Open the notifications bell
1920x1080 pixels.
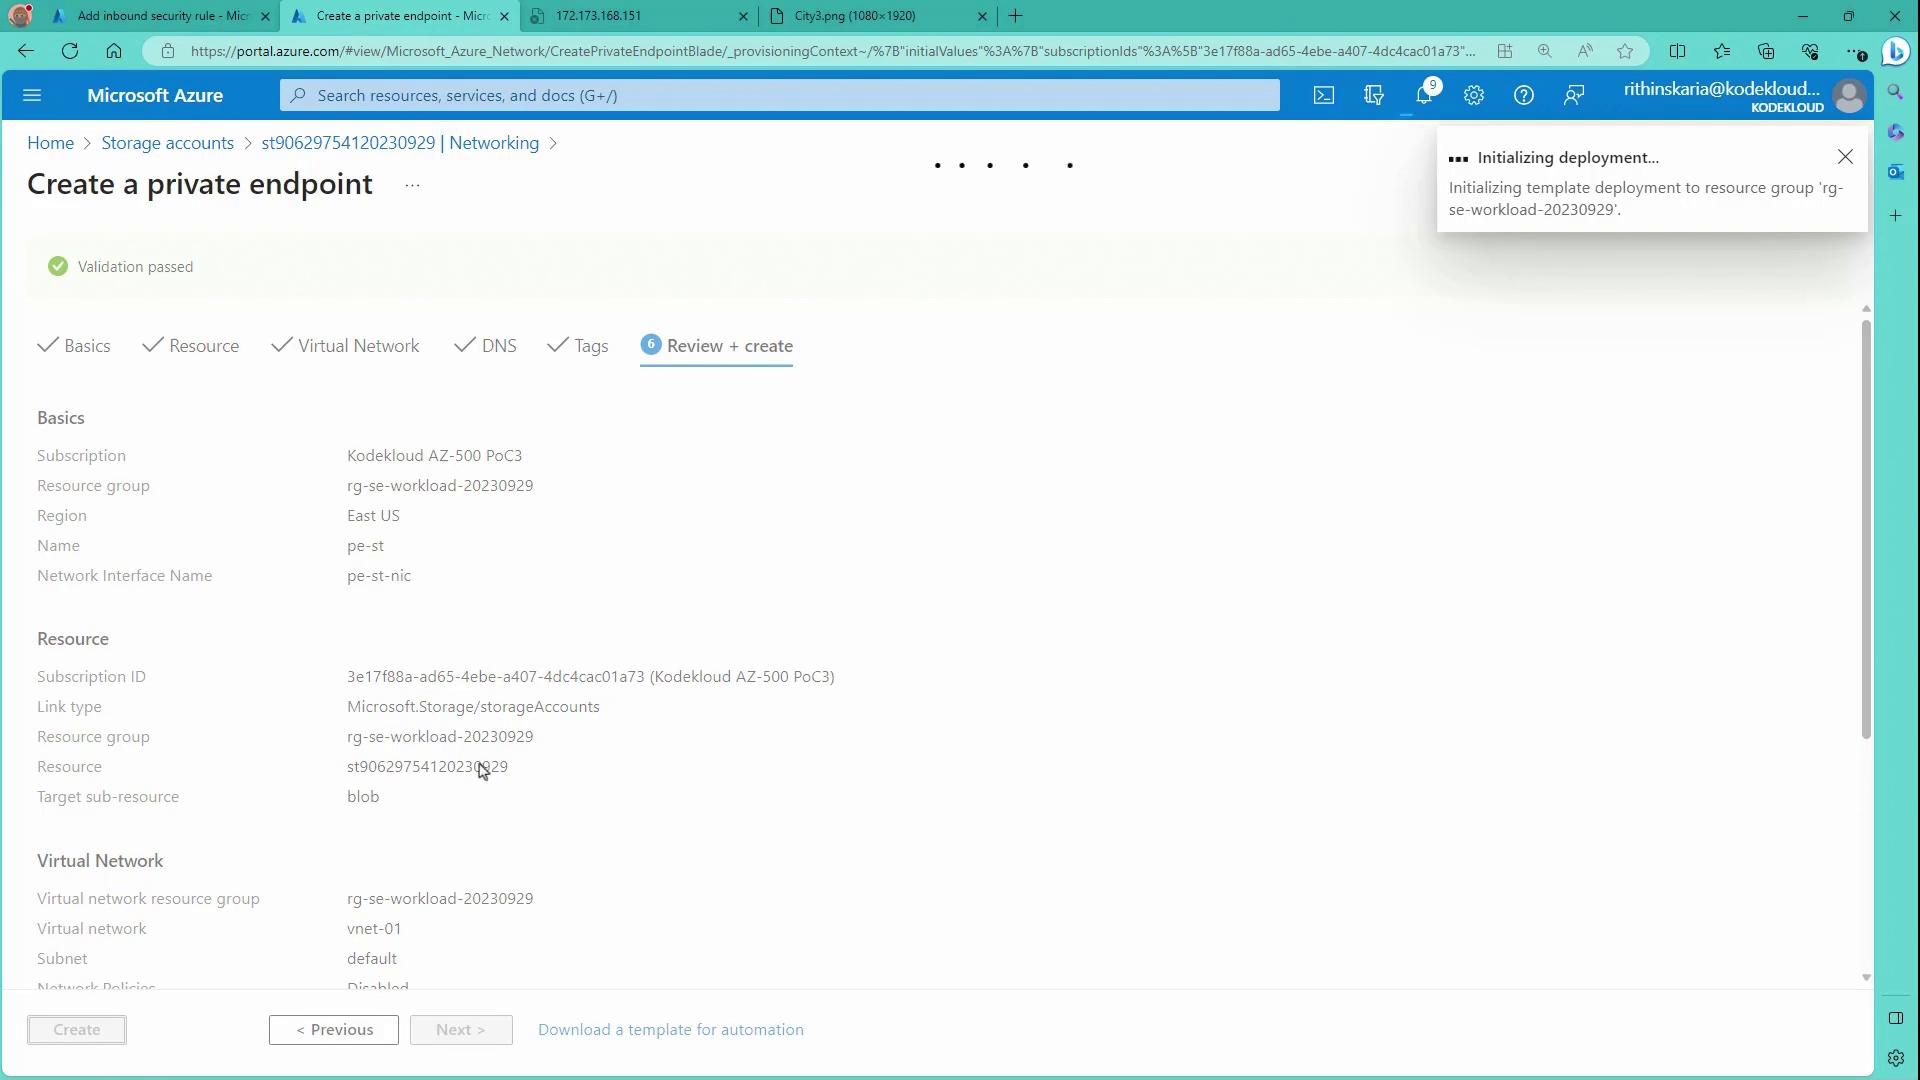tap(1423, 96)
